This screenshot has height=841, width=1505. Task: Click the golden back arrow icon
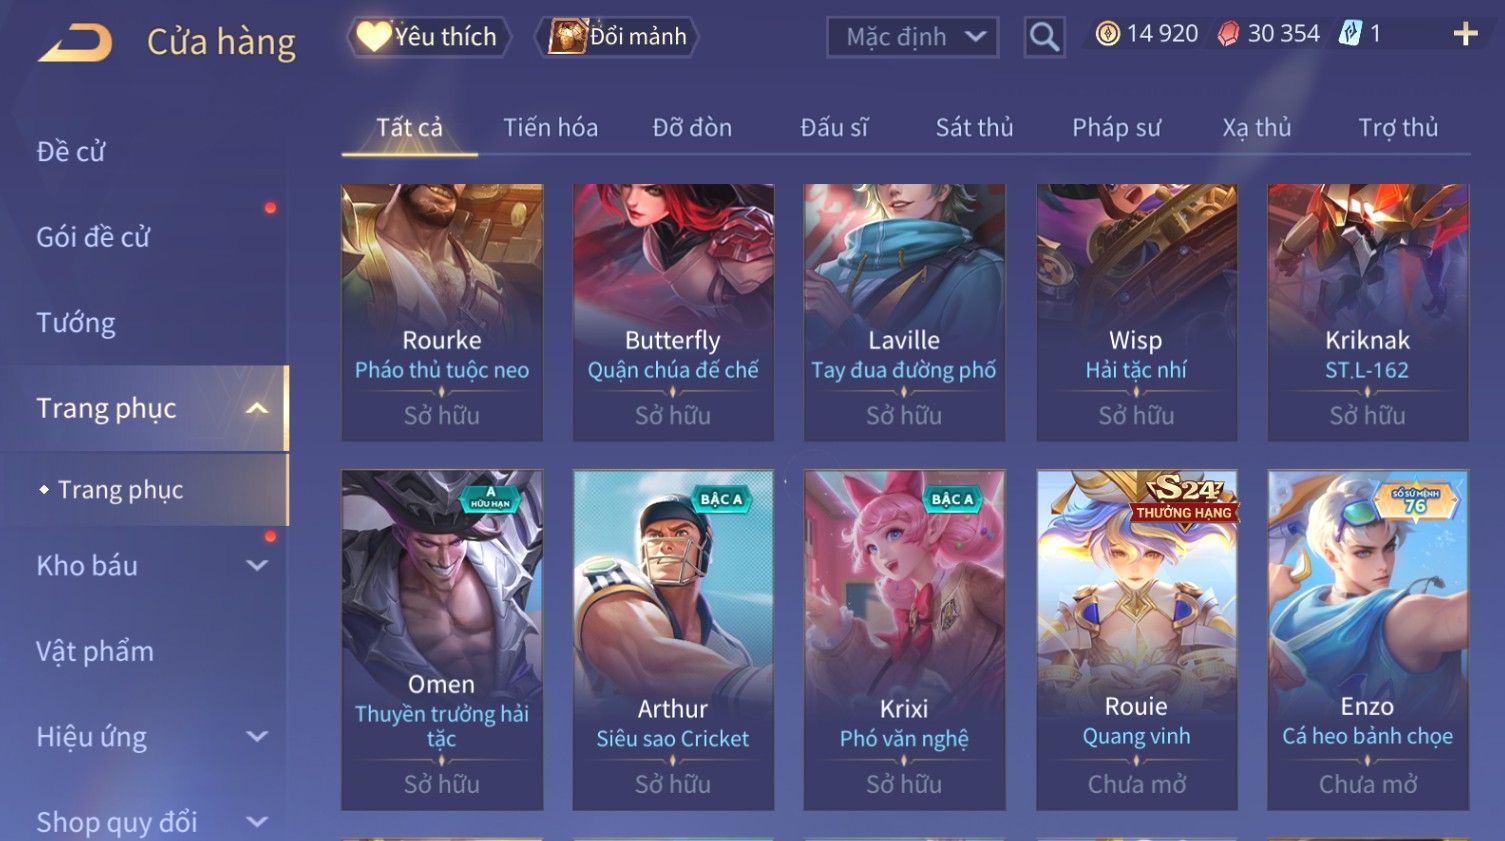75,42
